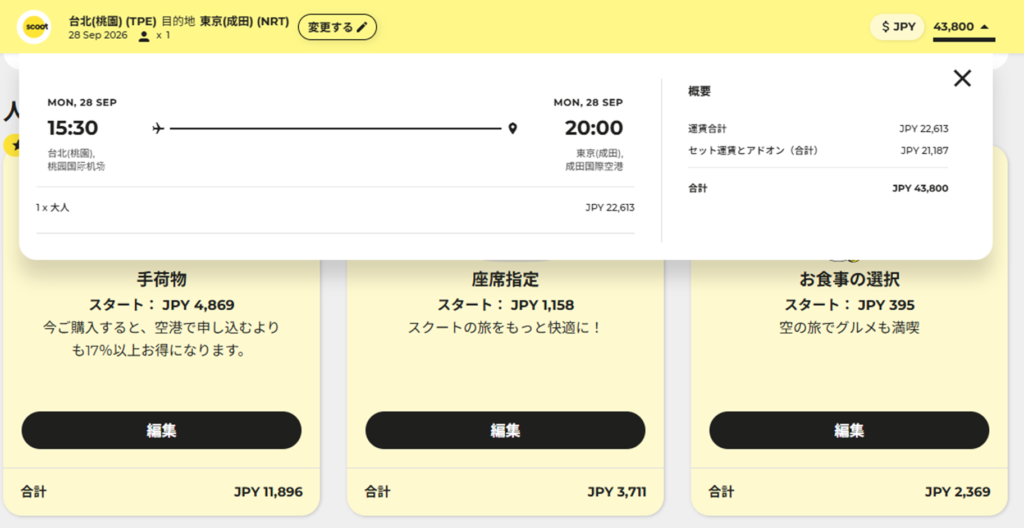Click the passenger count person icon
1024x528 pixels.
[x=144, y=36]
